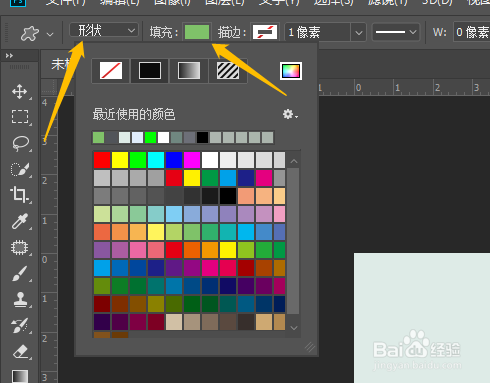Set fill to gradient
Viewport: 490px width, 383px height.
(189, 71)
